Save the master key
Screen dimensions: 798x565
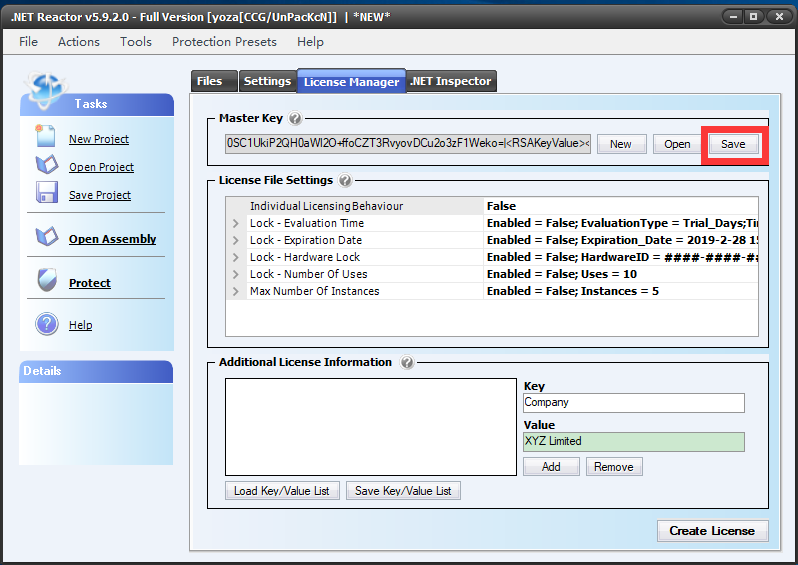(733, 144)
